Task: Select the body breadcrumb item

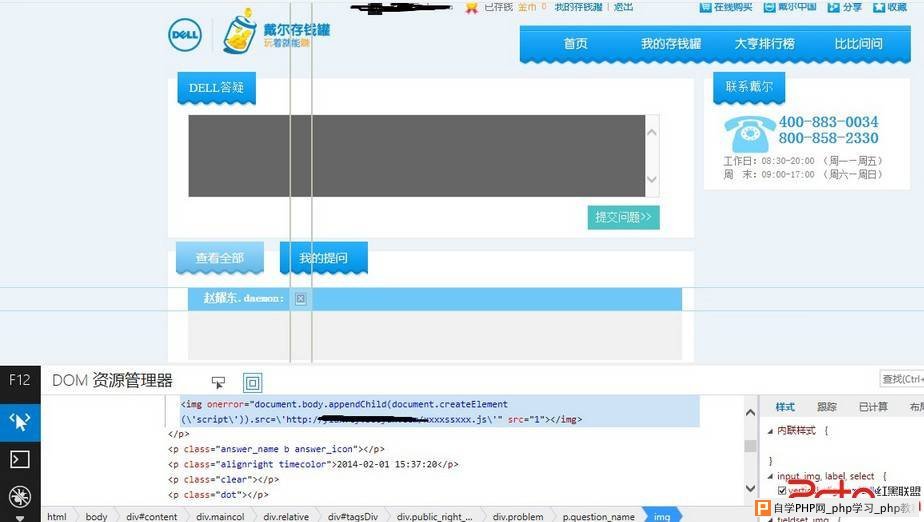Action: [x=96, y=517]
